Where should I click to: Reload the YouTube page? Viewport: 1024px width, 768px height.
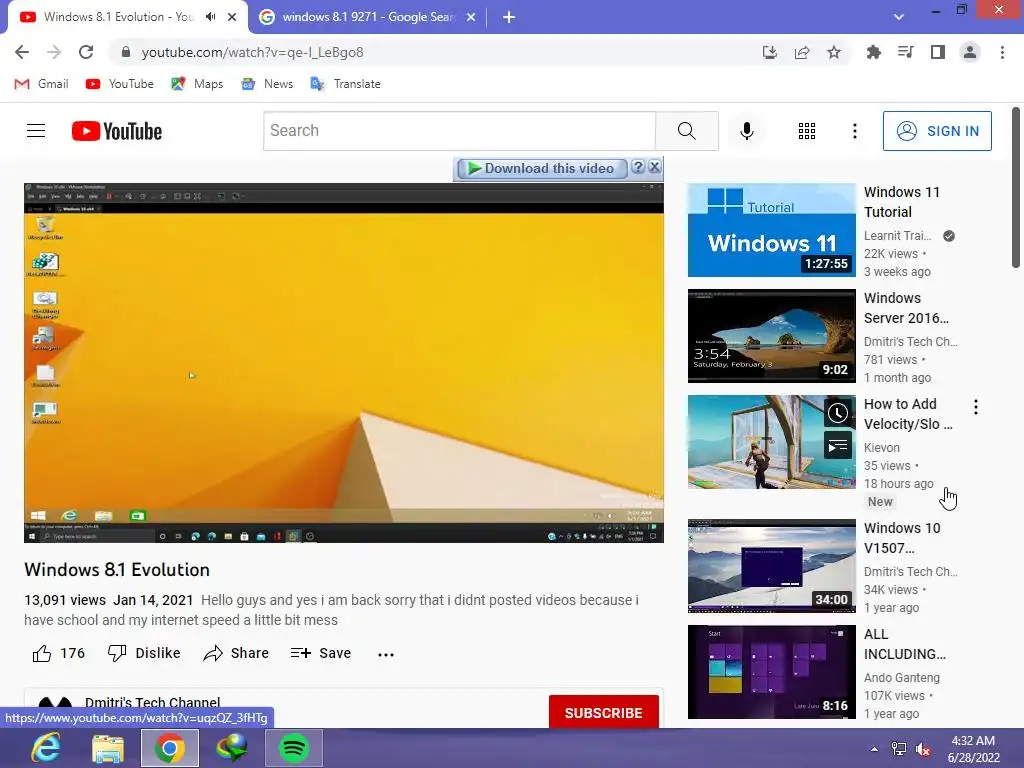86,52
